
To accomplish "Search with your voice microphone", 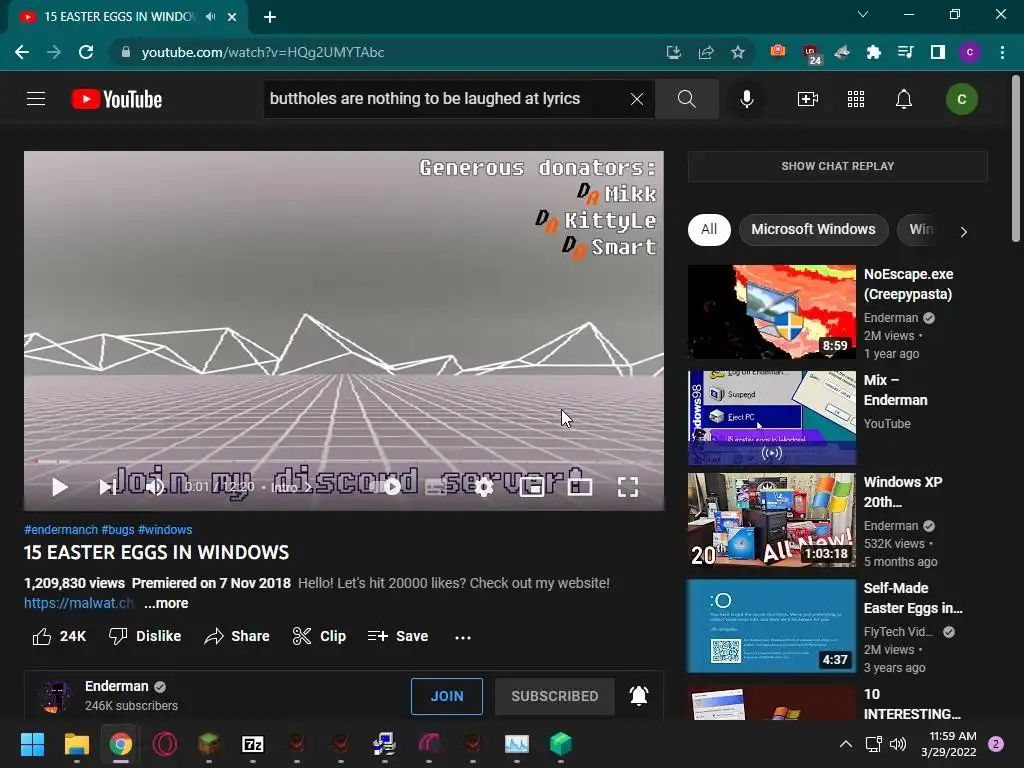I will [x=746, y=99].
